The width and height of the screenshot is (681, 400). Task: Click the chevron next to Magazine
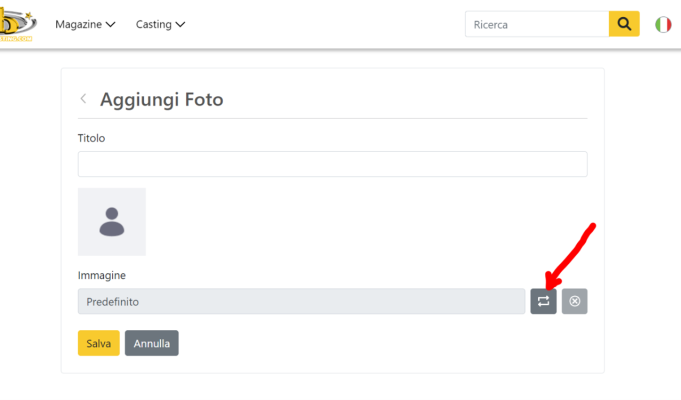pyautogui.click(x=110, y=25)
